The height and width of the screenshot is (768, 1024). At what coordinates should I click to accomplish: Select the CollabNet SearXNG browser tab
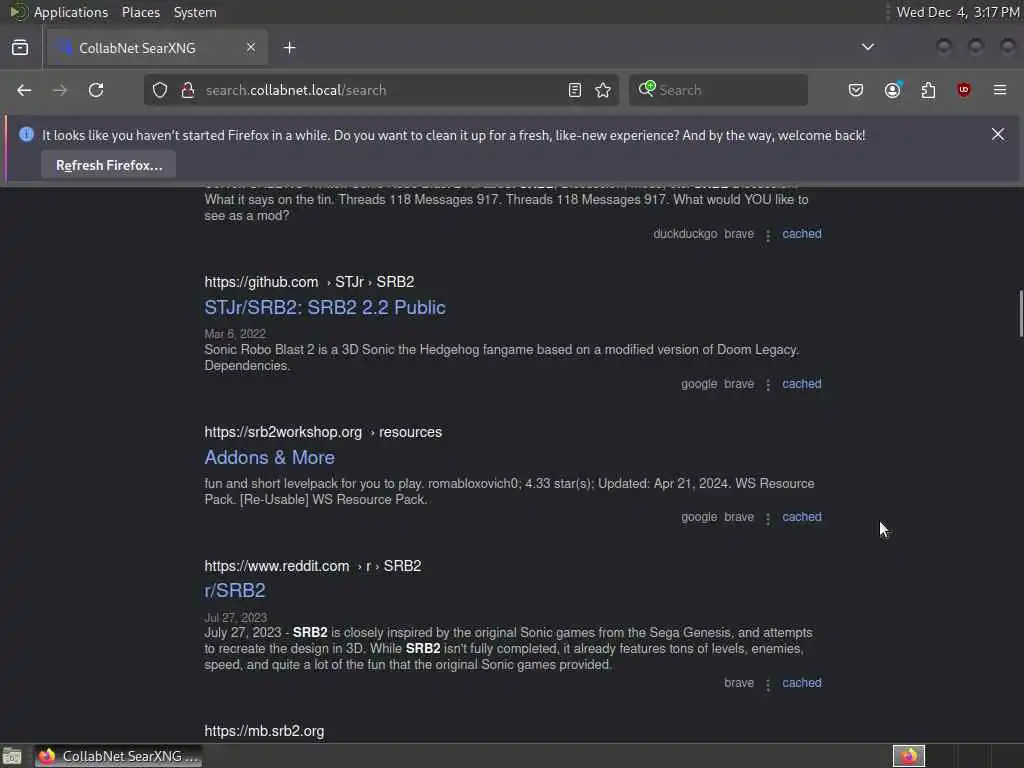157,48
